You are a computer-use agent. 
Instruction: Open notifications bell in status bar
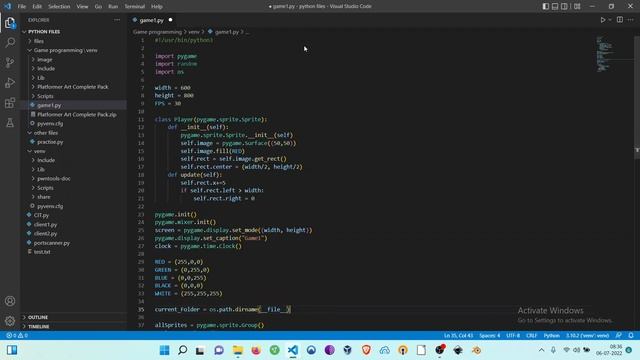(x=631, y=336)
